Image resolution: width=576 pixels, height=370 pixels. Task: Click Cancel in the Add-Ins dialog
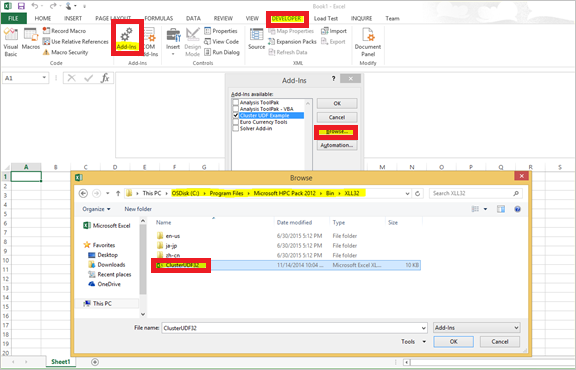tap(337, 118)
